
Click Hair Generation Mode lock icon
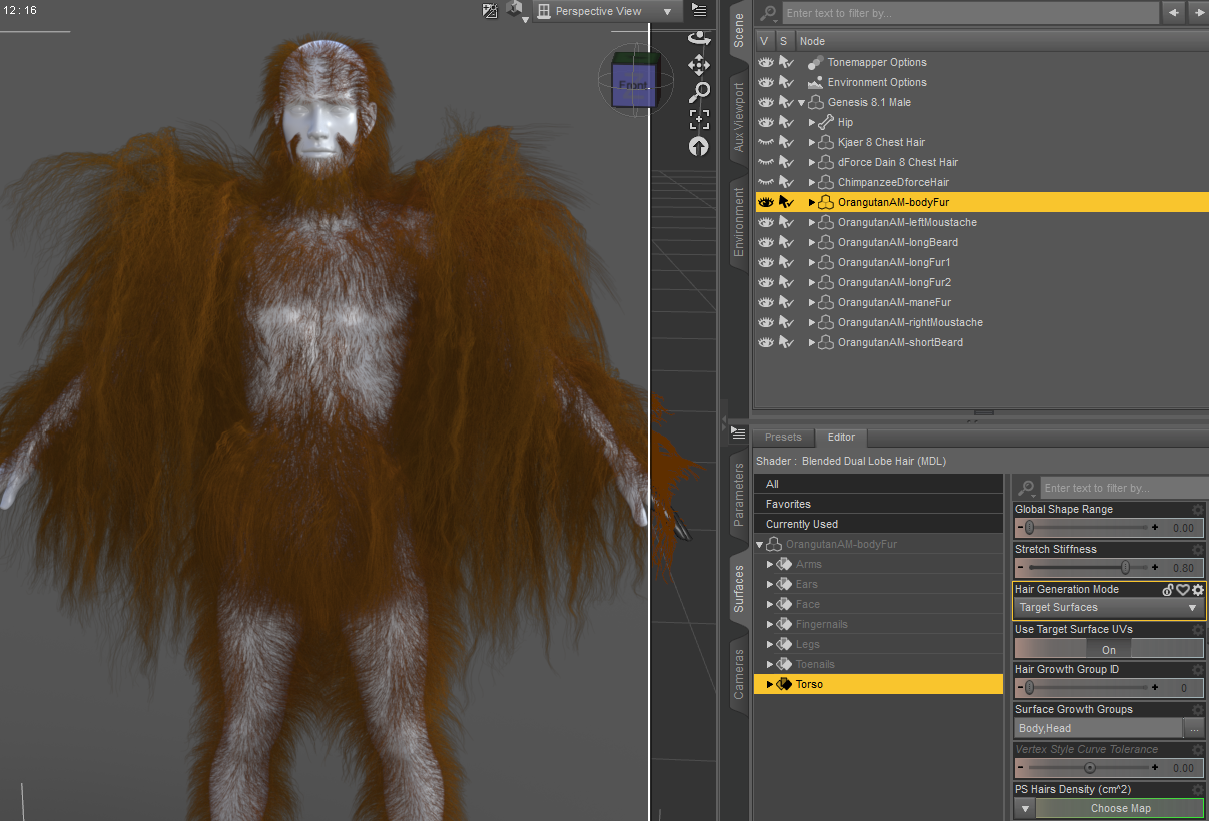point(1168,590)
